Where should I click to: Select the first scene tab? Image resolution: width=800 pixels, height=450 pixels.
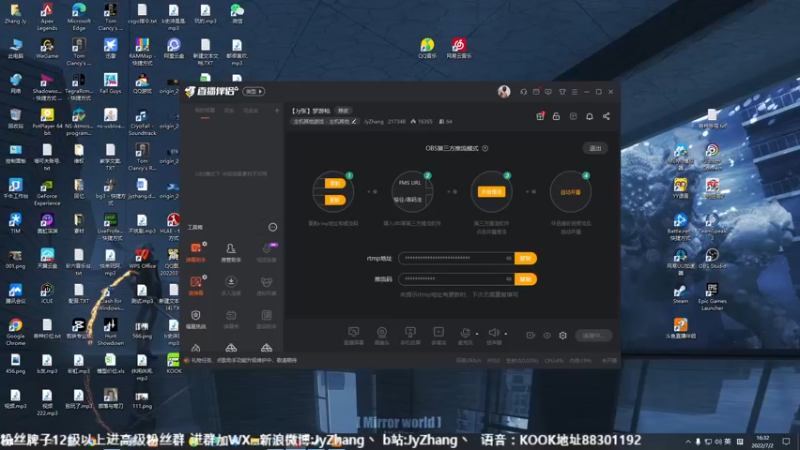tap(205, 111)
